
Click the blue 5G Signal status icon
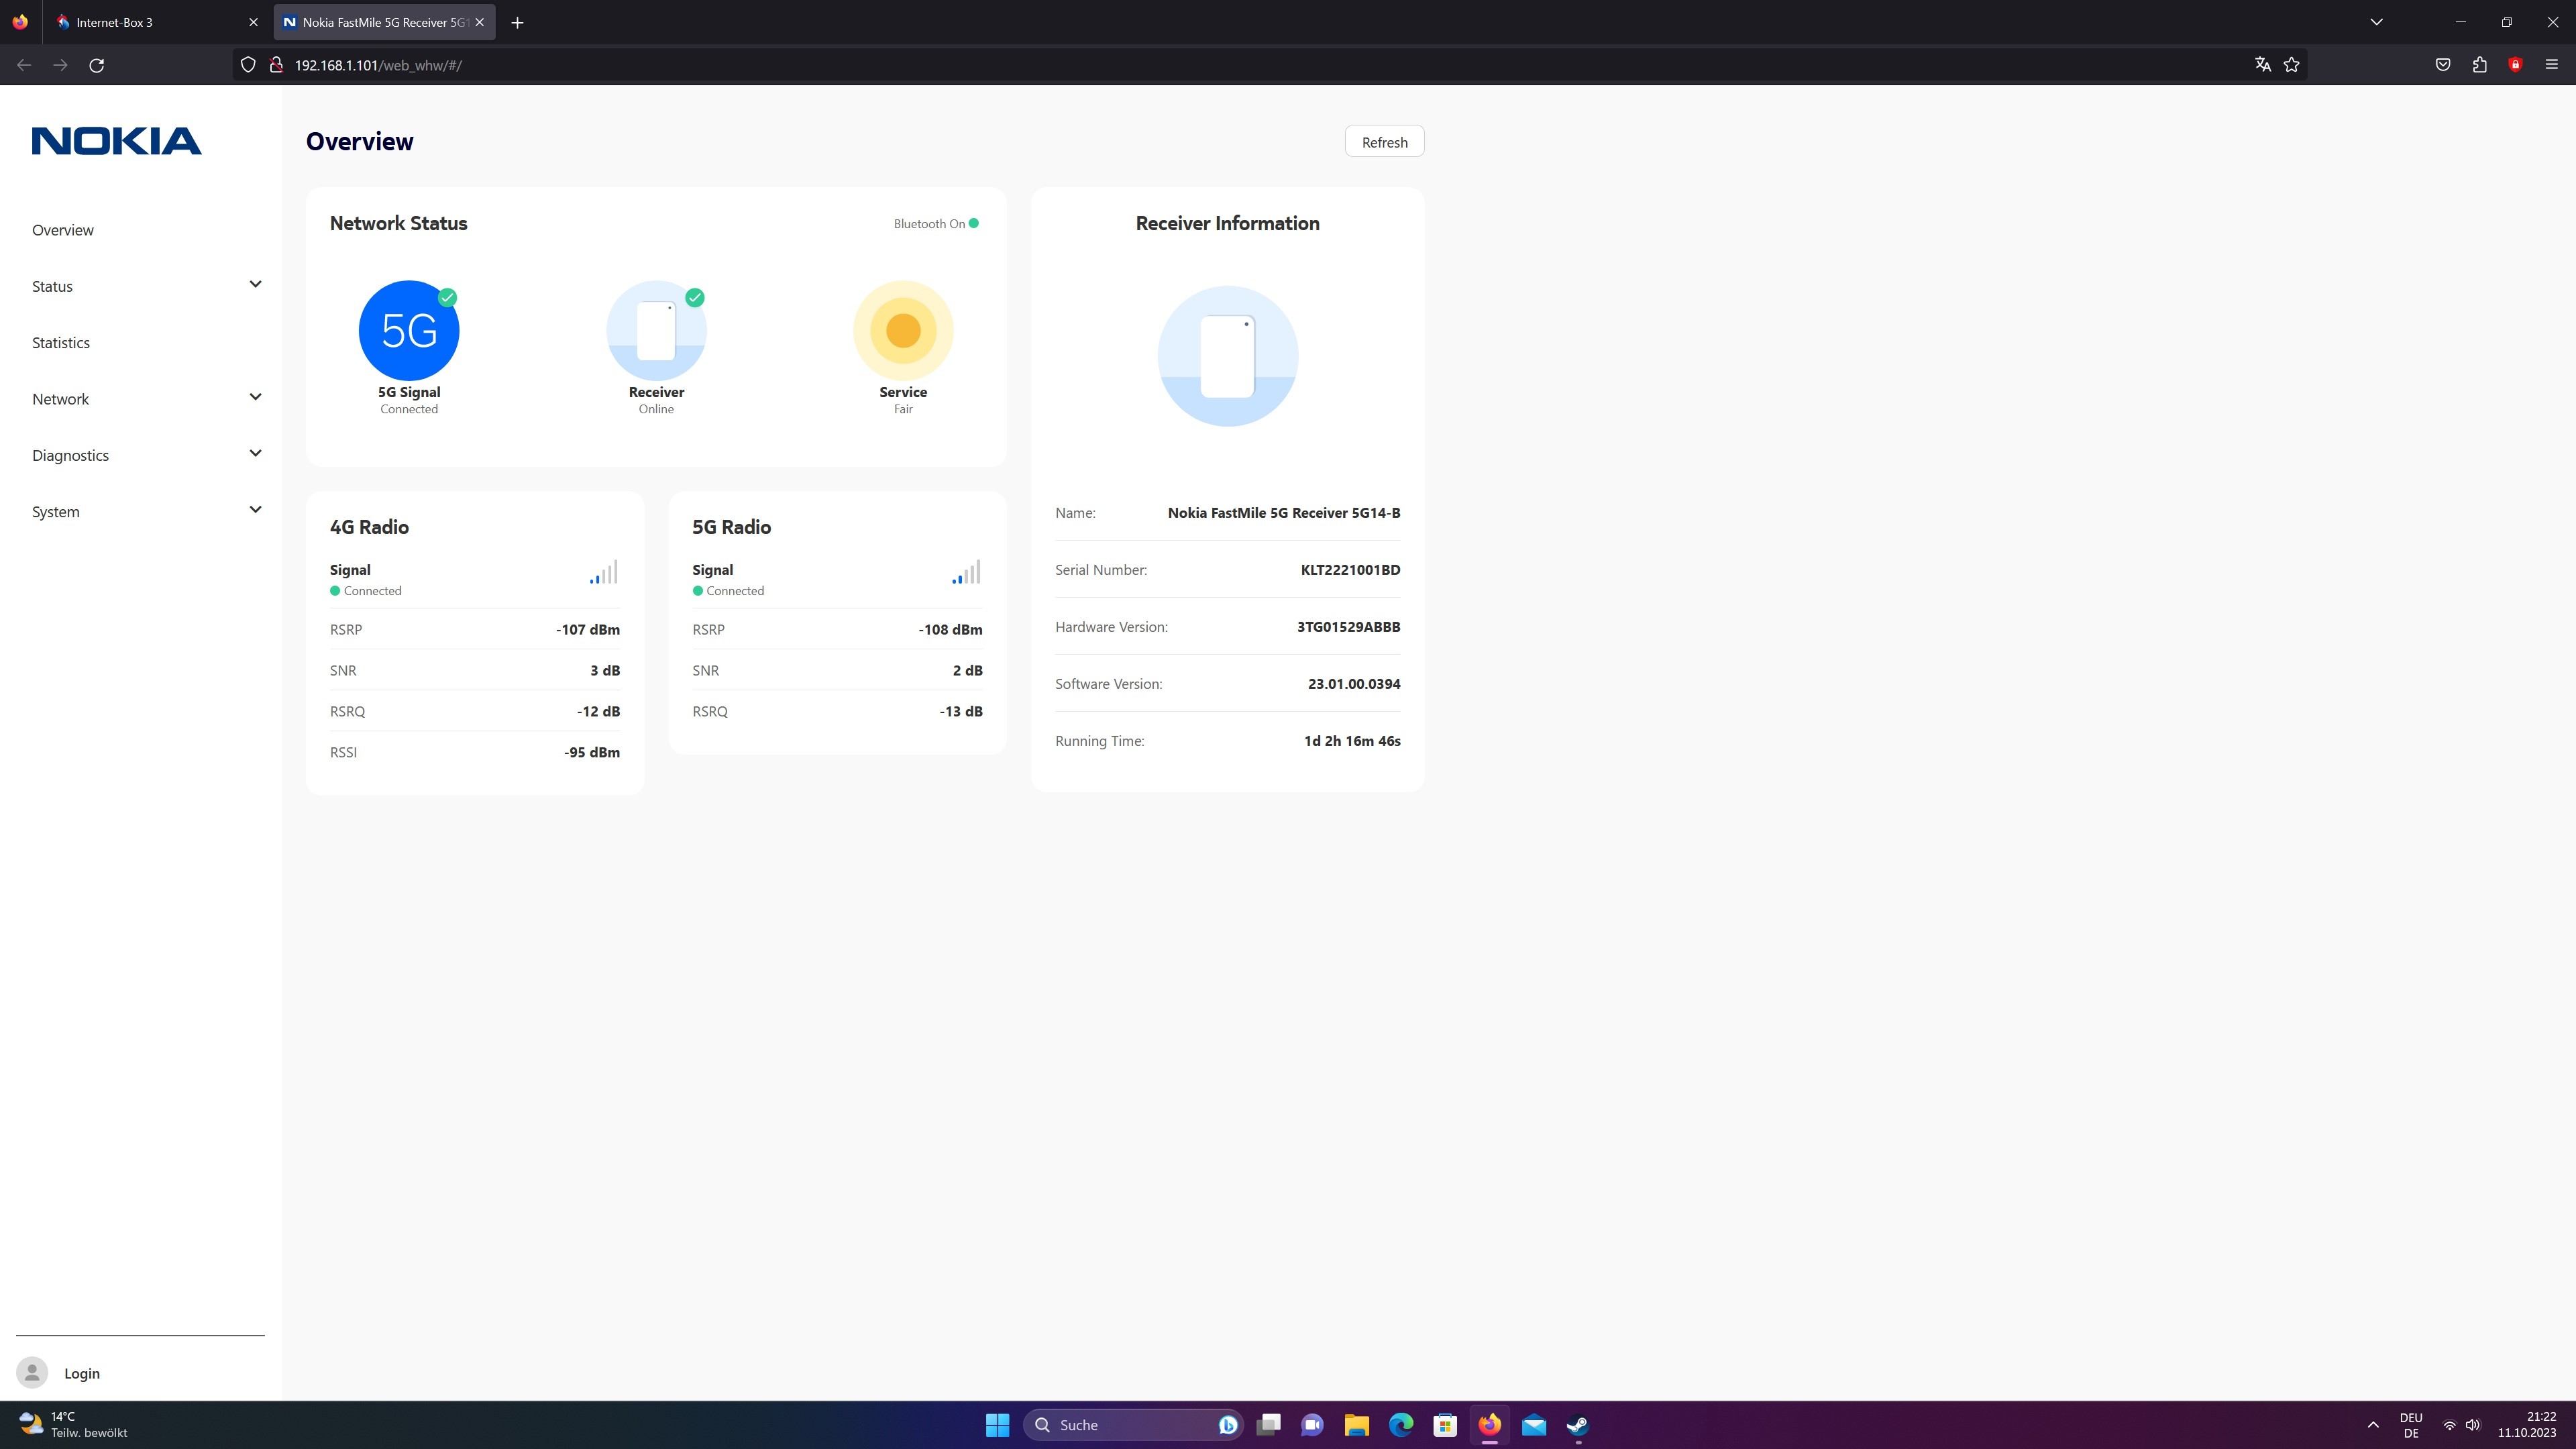pyautogui.click(x=408, y=331)
